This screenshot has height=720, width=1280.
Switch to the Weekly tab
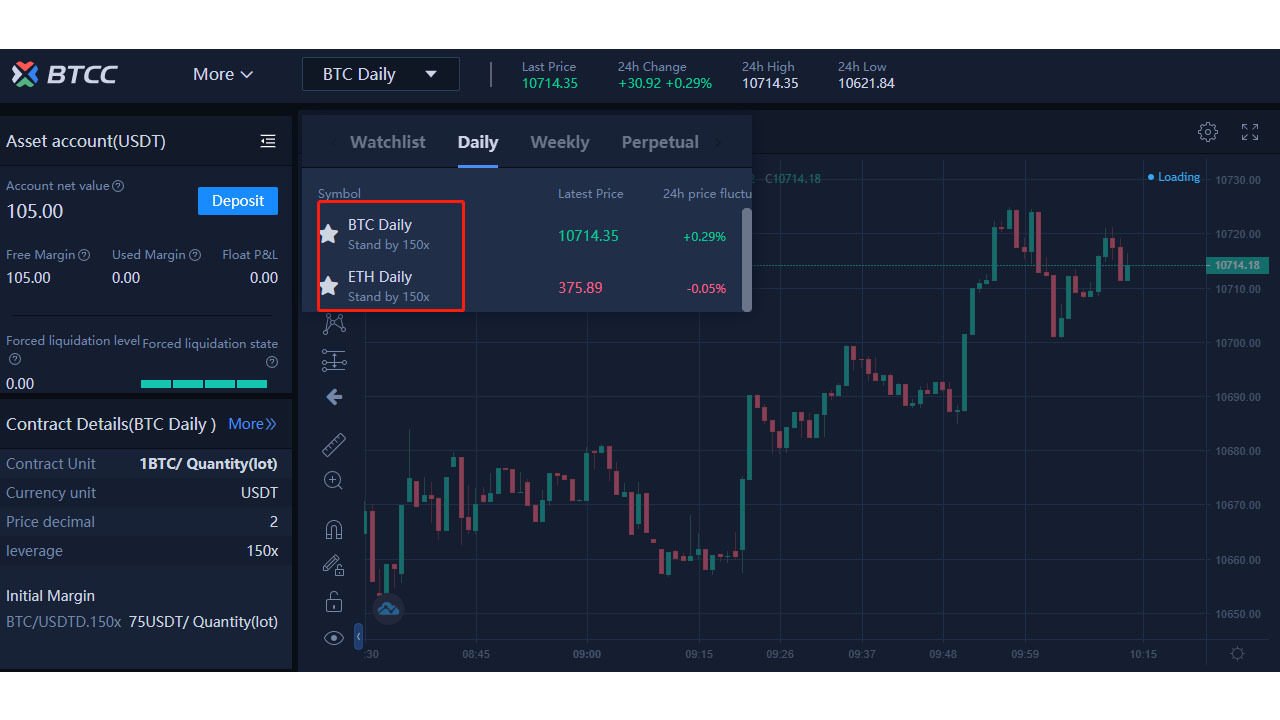pos(559,142)
